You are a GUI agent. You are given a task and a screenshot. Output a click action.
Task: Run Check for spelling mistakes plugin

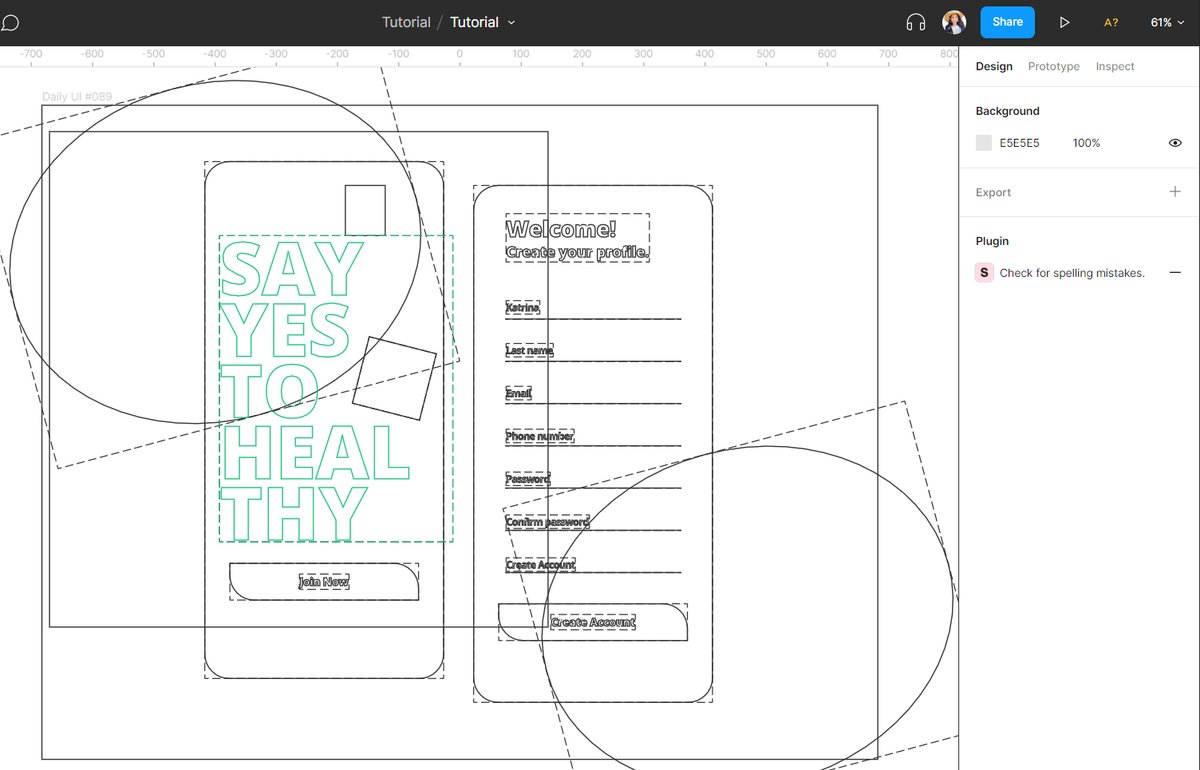coord(1072,273)
